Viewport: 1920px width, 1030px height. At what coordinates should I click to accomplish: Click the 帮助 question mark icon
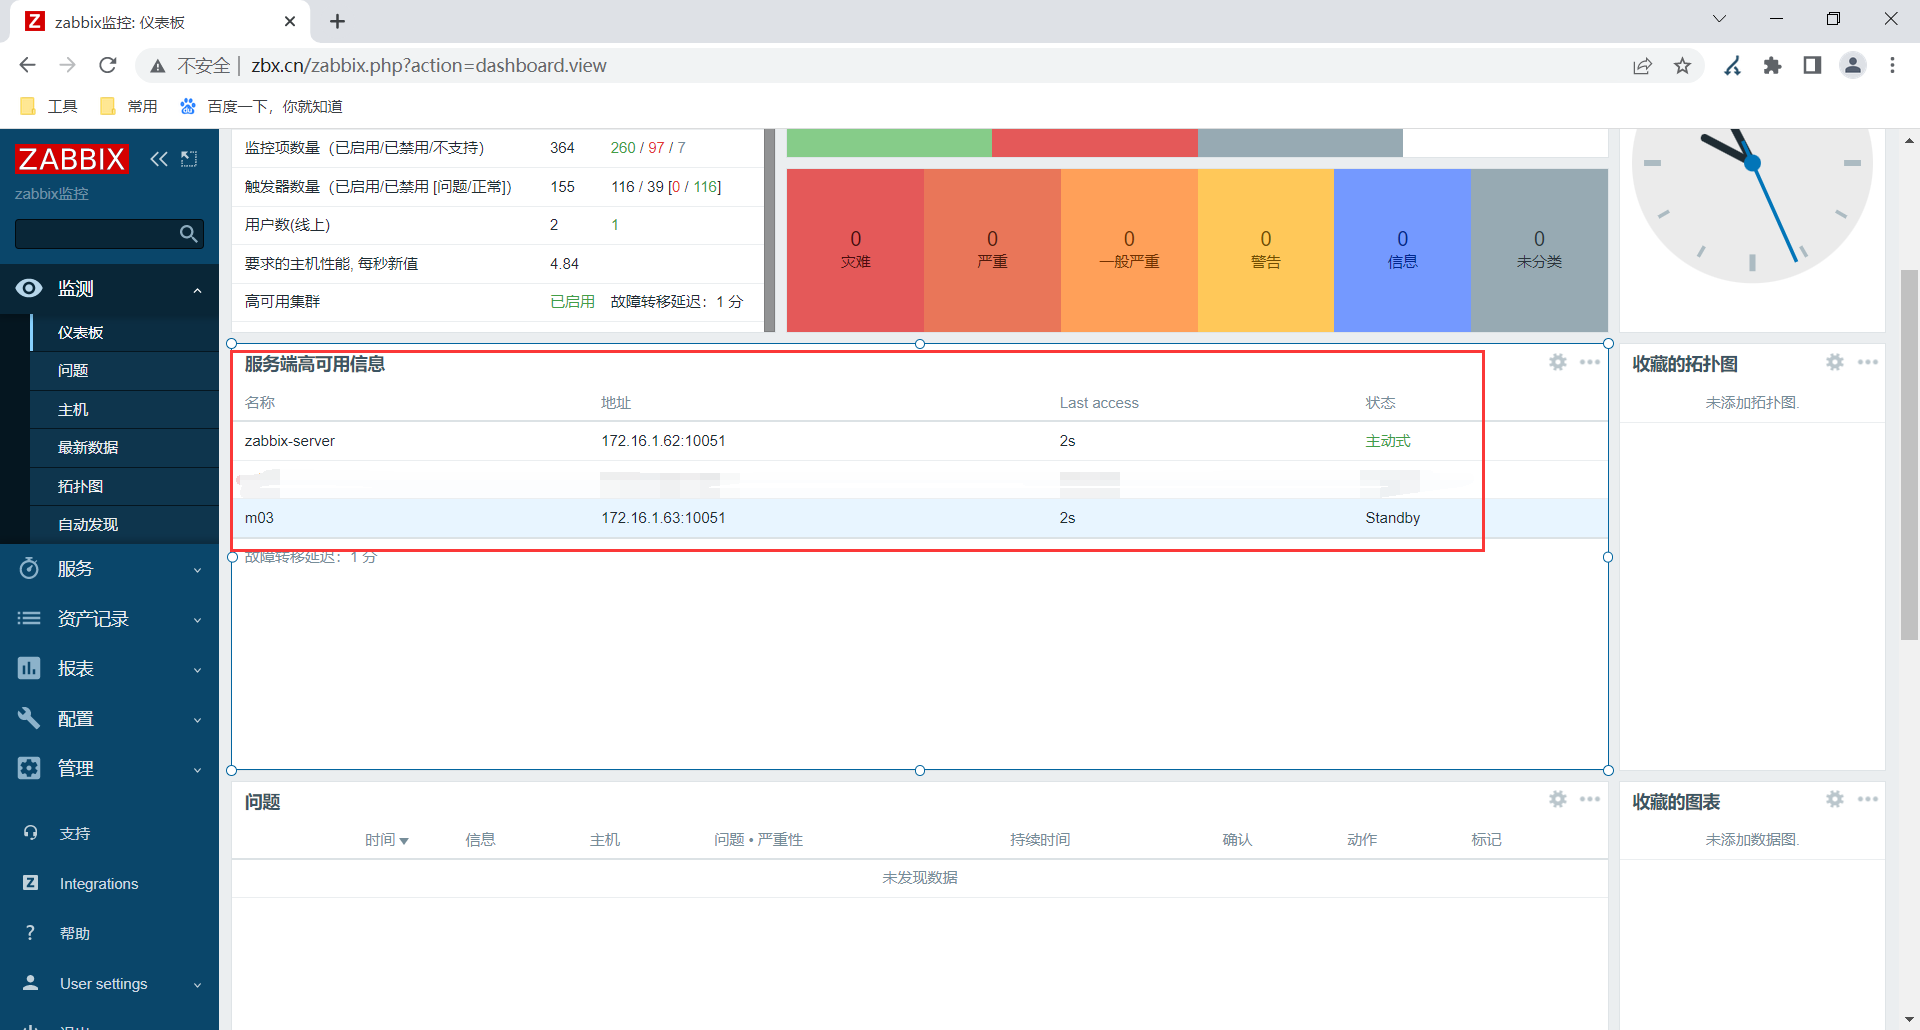pos(31,933)
